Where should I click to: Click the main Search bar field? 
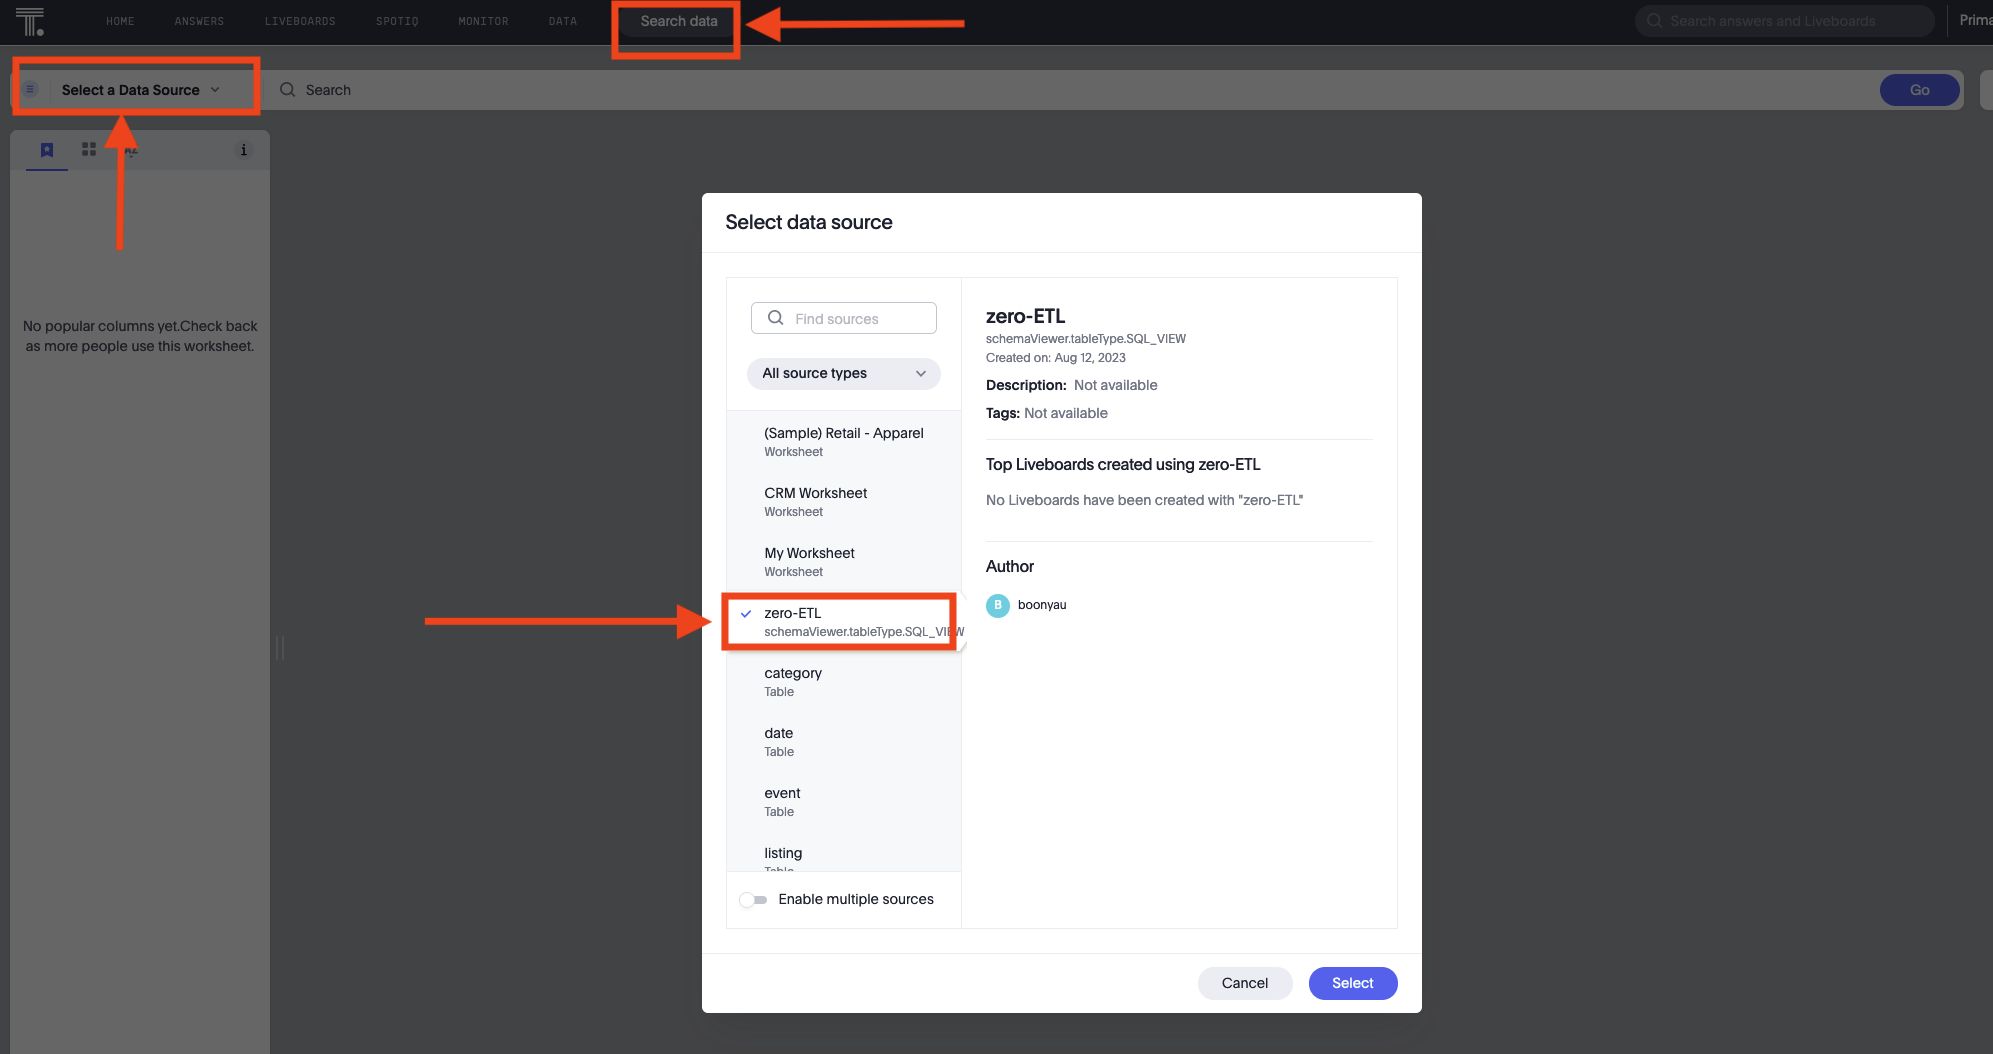tap(1070, 90)
